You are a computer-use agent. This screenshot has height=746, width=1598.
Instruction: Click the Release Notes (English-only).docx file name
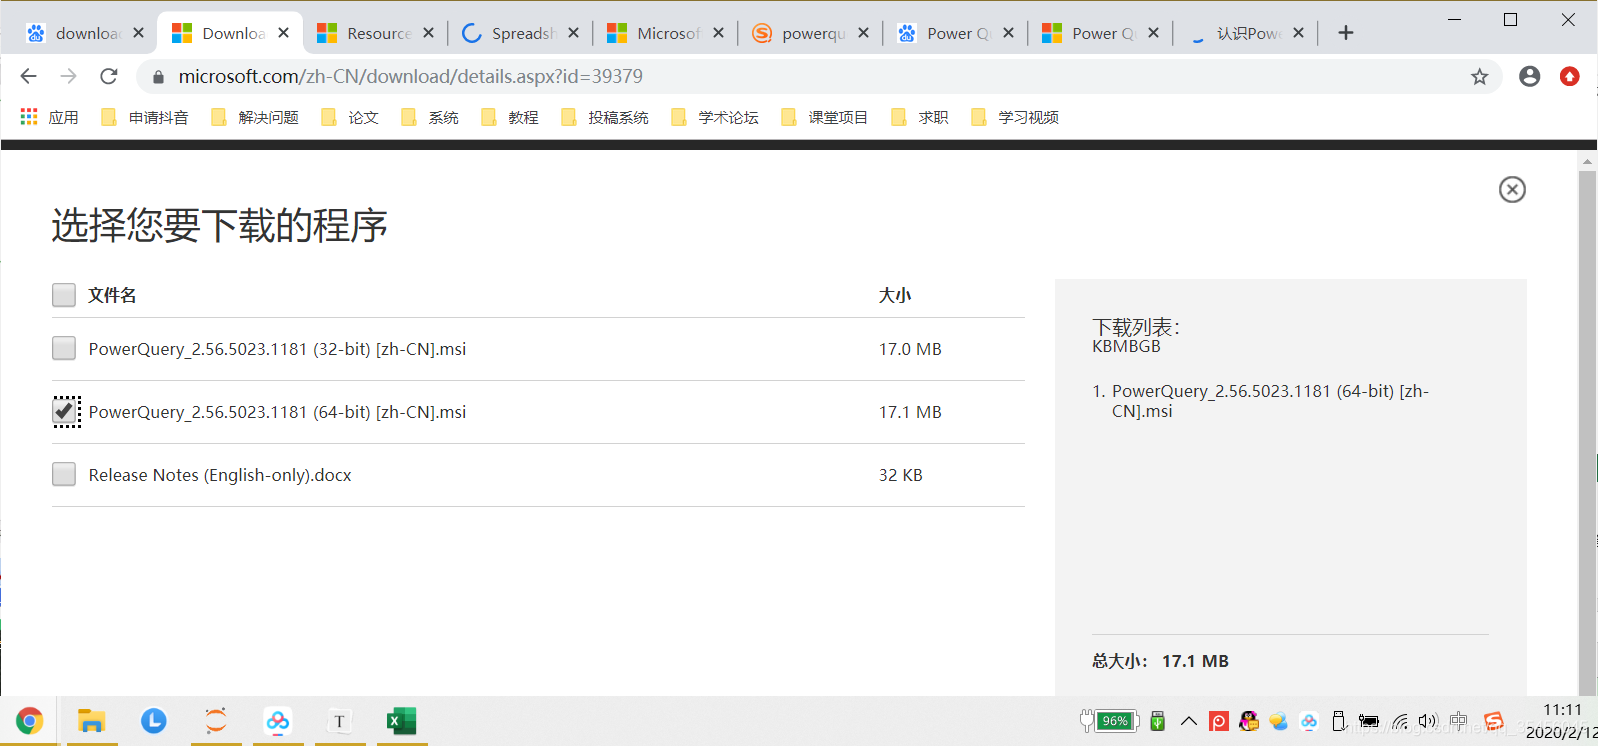tap(220, 475)
